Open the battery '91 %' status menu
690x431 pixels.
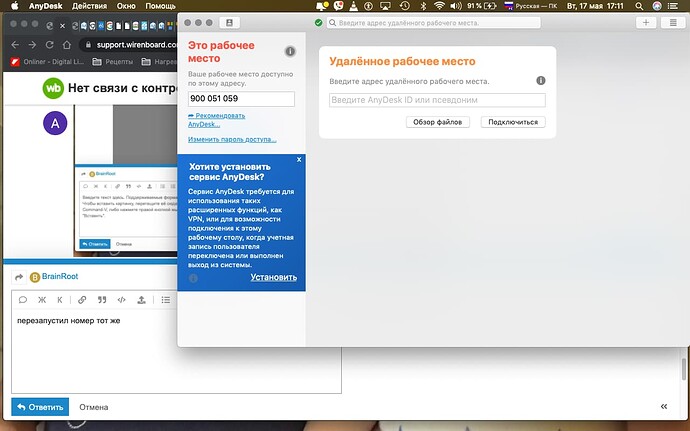click(482, 6)
